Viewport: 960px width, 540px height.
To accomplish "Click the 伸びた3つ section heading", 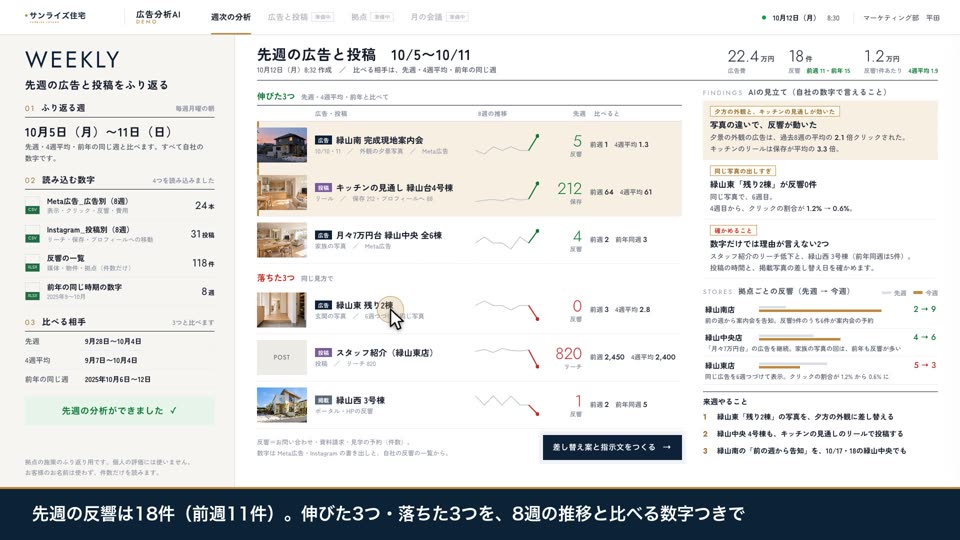I will coord(276,96).
